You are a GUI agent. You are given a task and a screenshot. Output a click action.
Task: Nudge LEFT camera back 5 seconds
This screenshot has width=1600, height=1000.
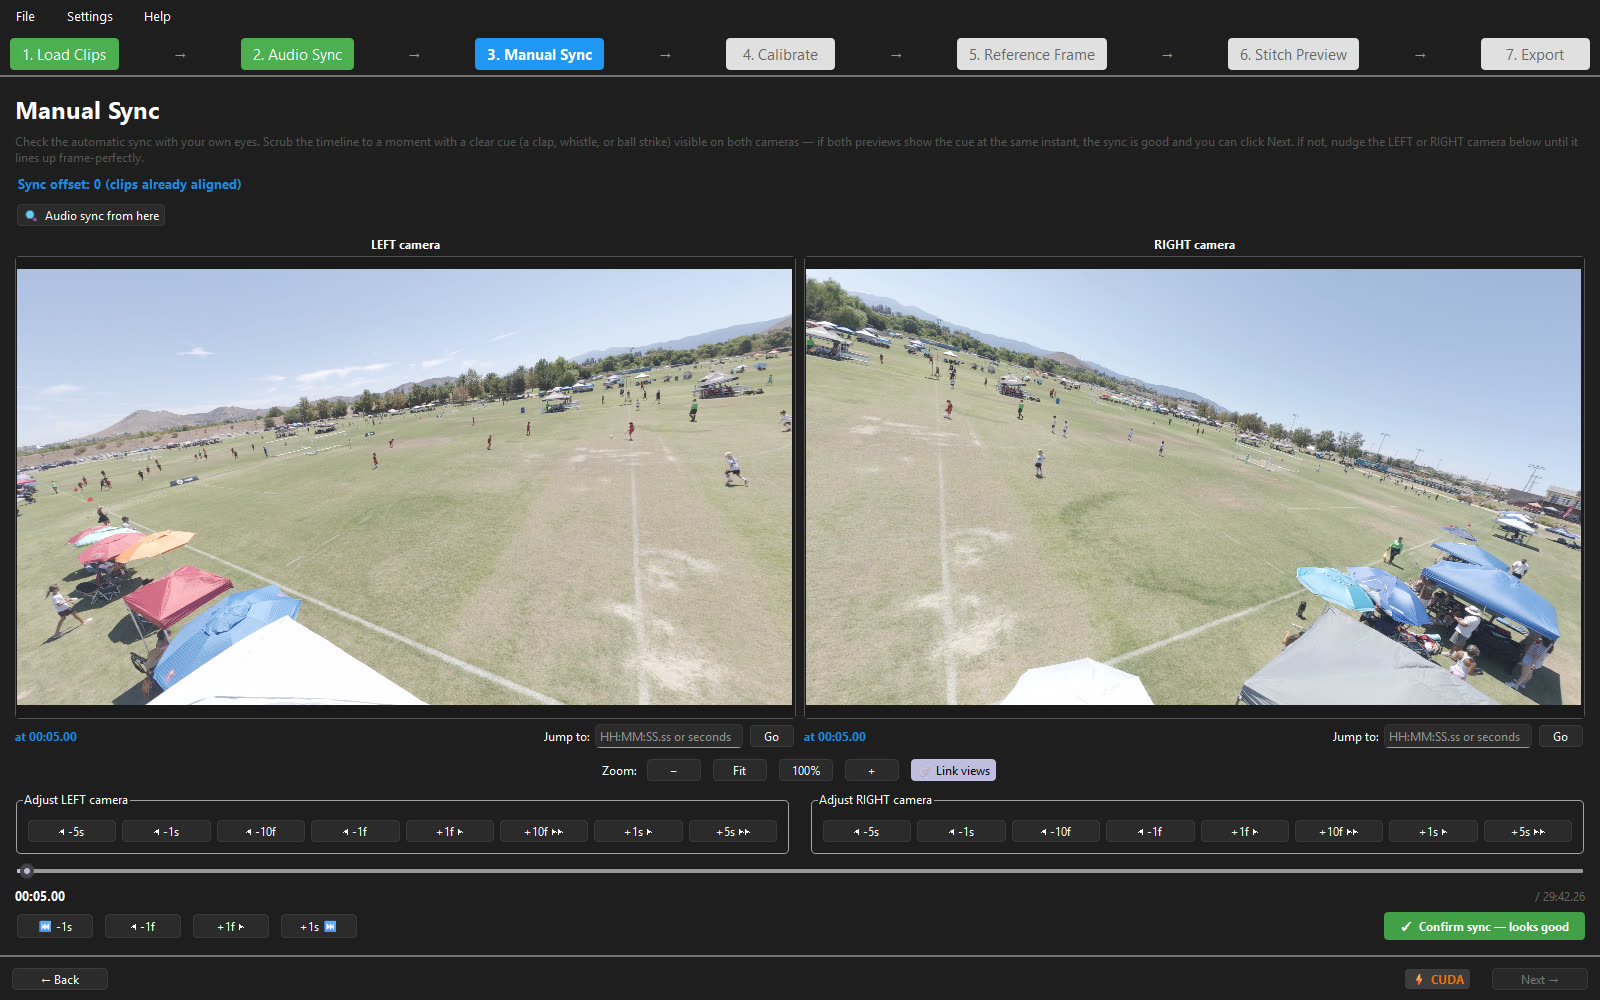click(x=71, y=831)
